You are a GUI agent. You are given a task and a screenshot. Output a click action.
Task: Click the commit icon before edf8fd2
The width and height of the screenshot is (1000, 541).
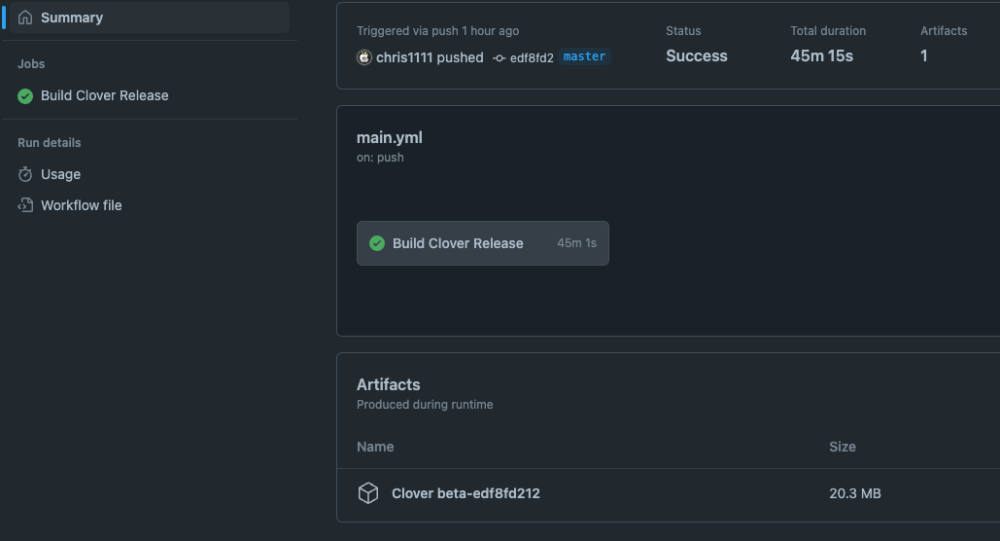[499, 58]
